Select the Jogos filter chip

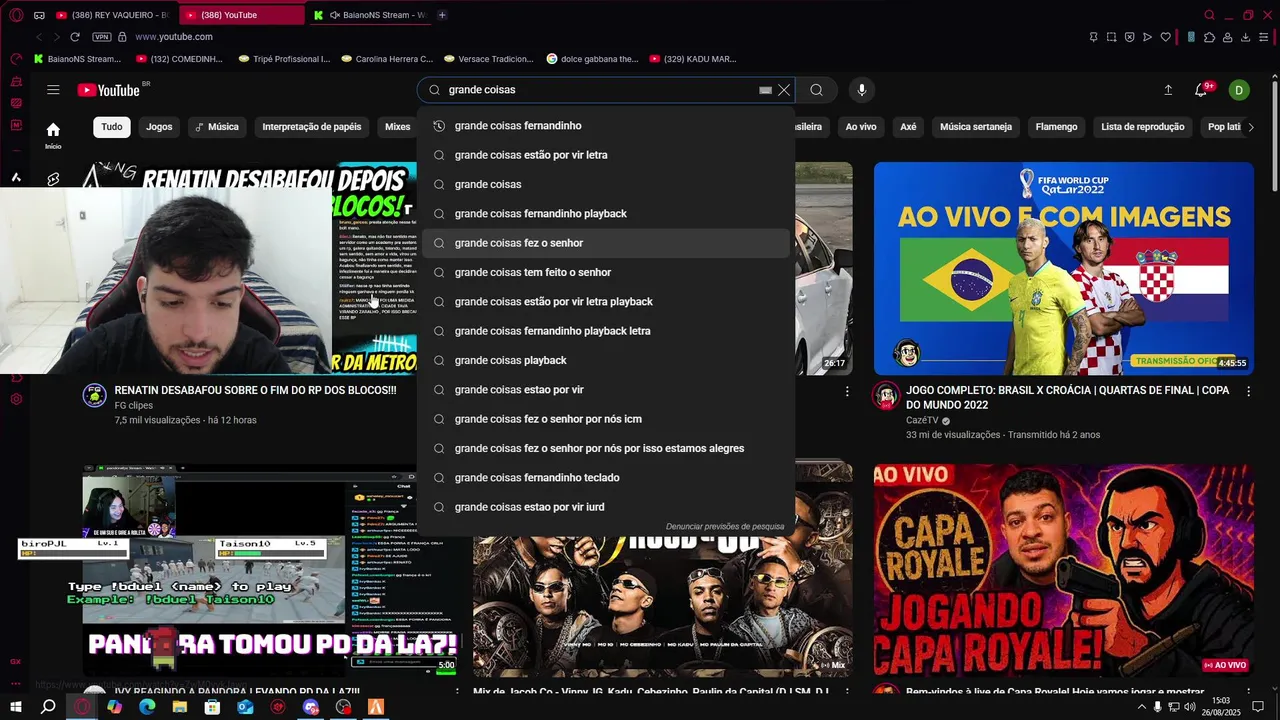coord(159,127)
